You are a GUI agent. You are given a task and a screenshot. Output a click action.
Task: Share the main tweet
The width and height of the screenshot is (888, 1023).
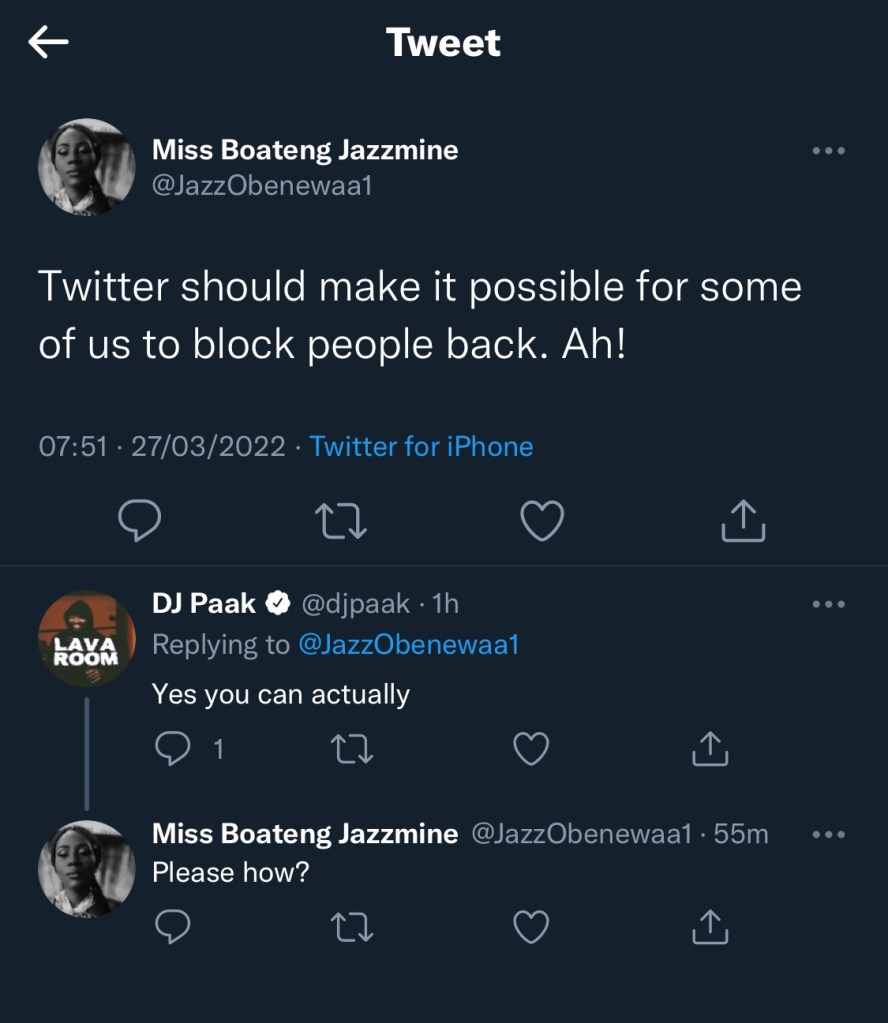point(743,521)
